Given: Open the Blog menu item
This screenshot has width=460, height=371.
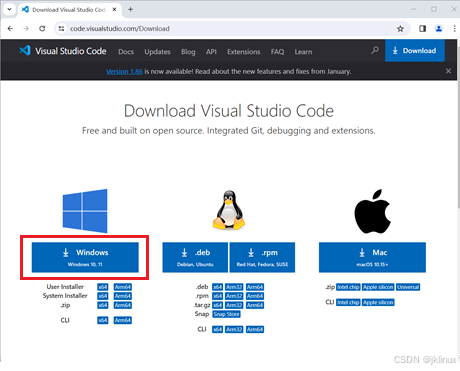Looking at the screenshot, I should (188, 52).
